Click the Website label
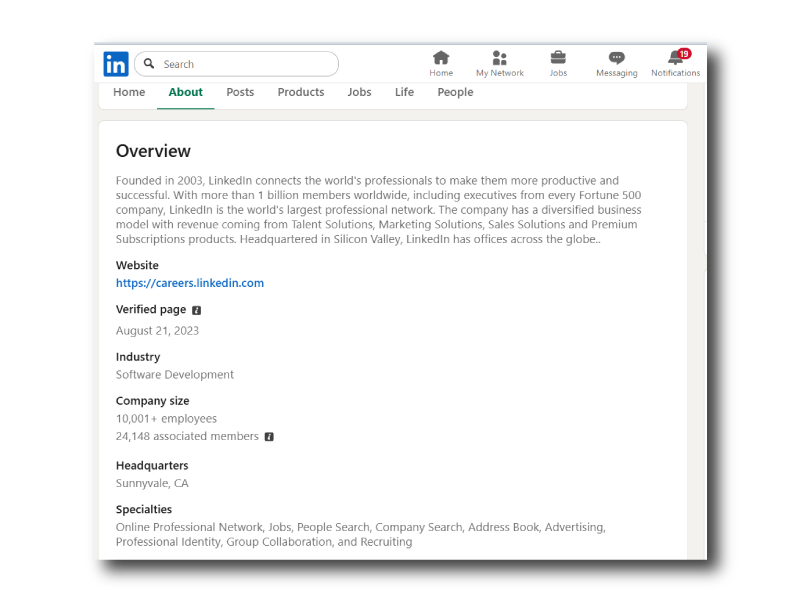 137,265
